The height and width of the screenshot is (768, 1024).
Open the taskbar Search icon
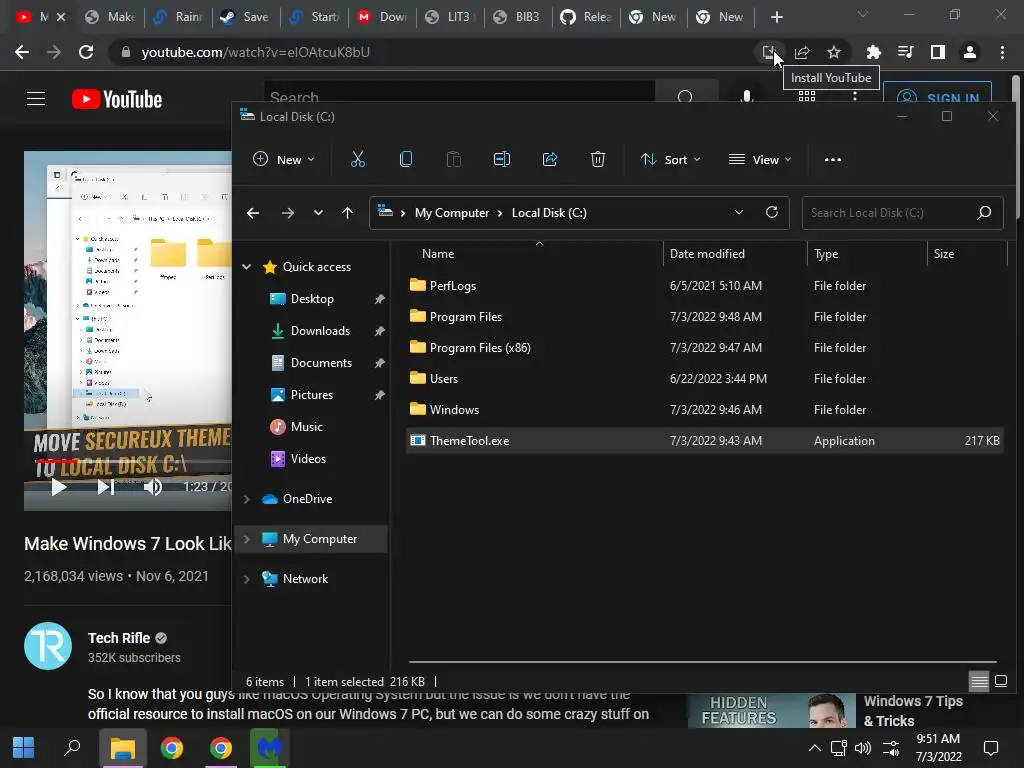click(x=72, y=748)
